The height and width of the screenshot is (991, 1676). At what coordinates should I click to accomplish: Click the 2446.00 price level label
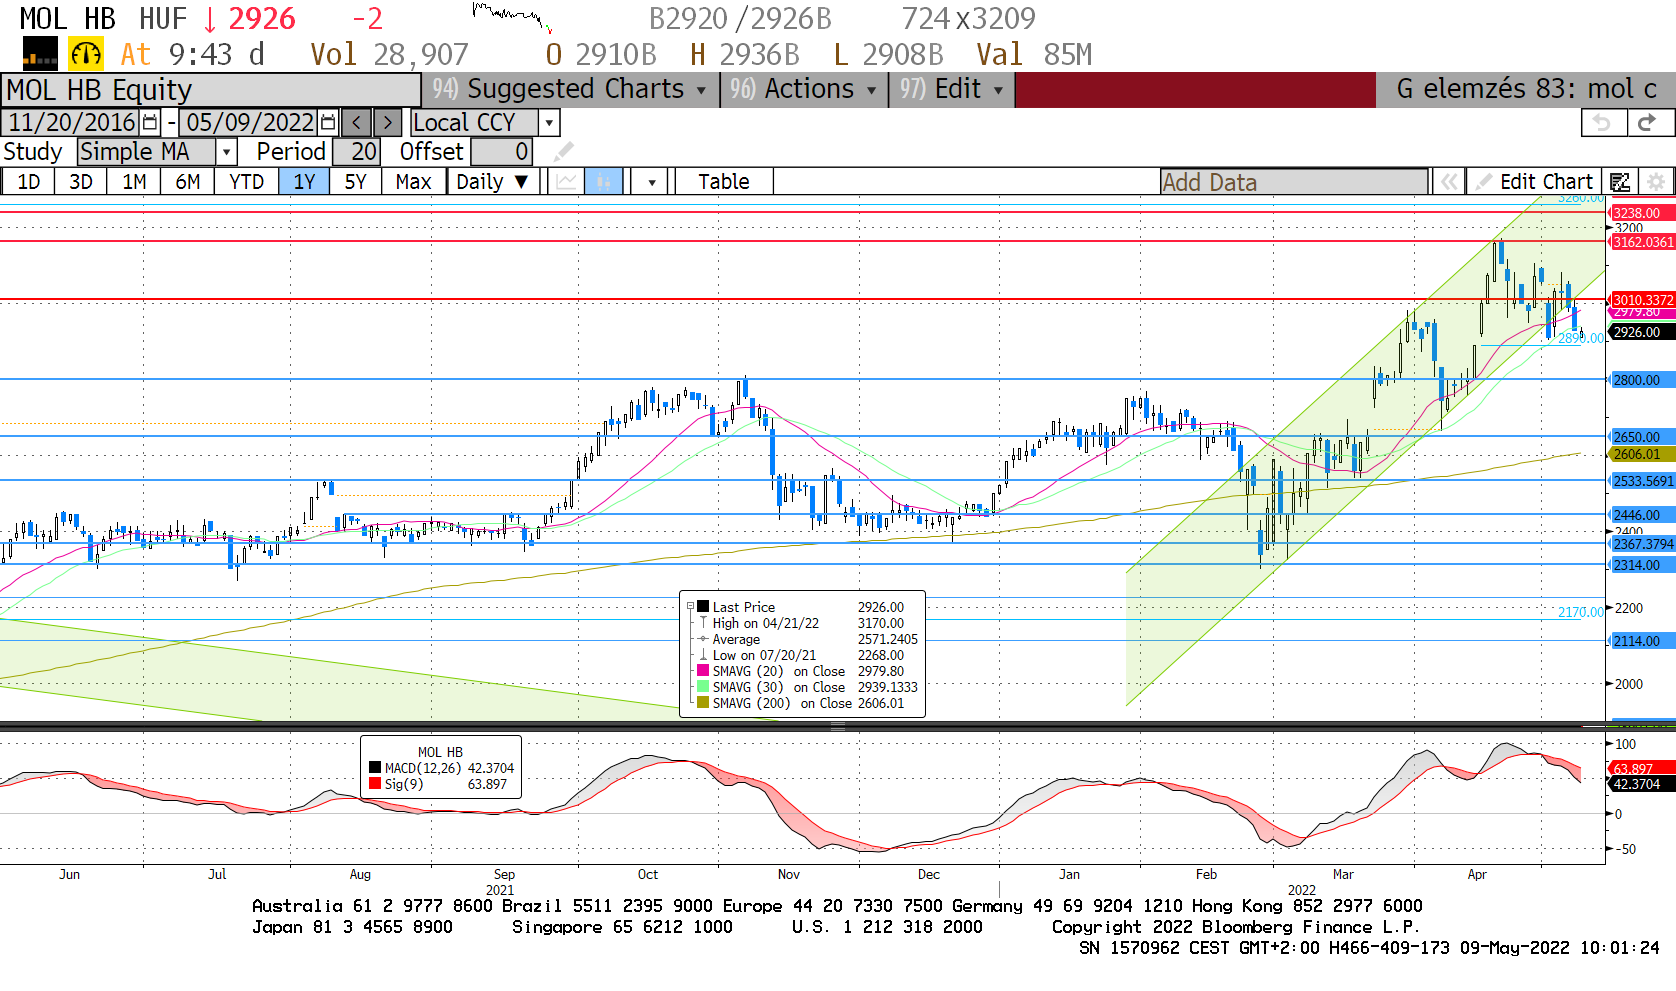pyautogui.click(x=1641, y=515)
